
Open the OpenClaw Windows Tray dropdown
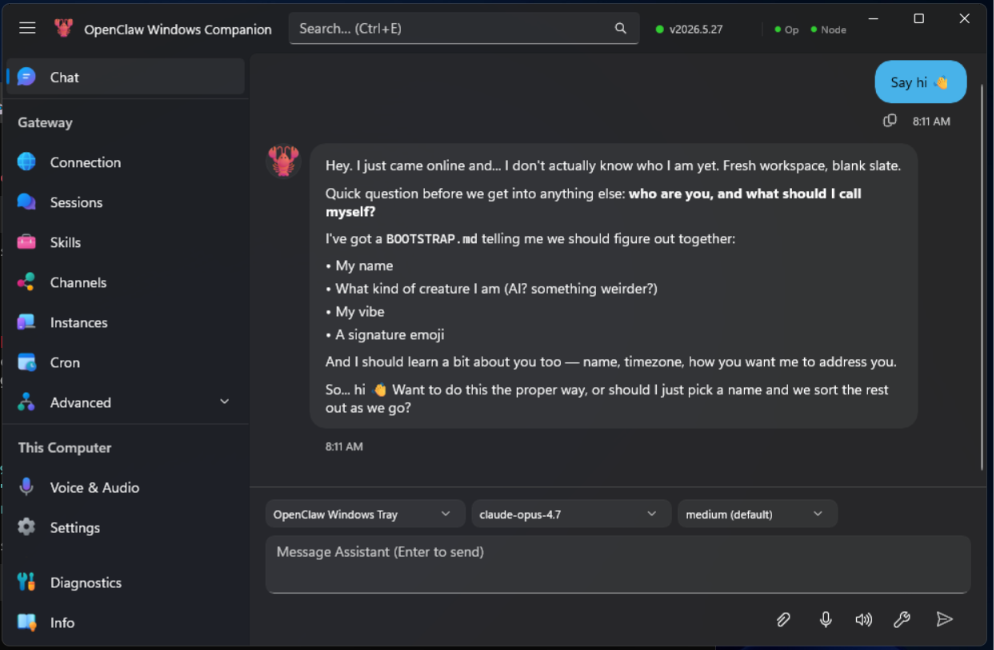click(365, 514)
